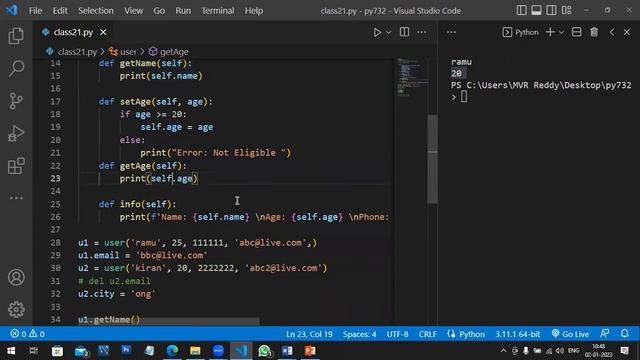Open PowerPoint from taskbar
This screenshot has width=640, height=360.
[310, 351]
